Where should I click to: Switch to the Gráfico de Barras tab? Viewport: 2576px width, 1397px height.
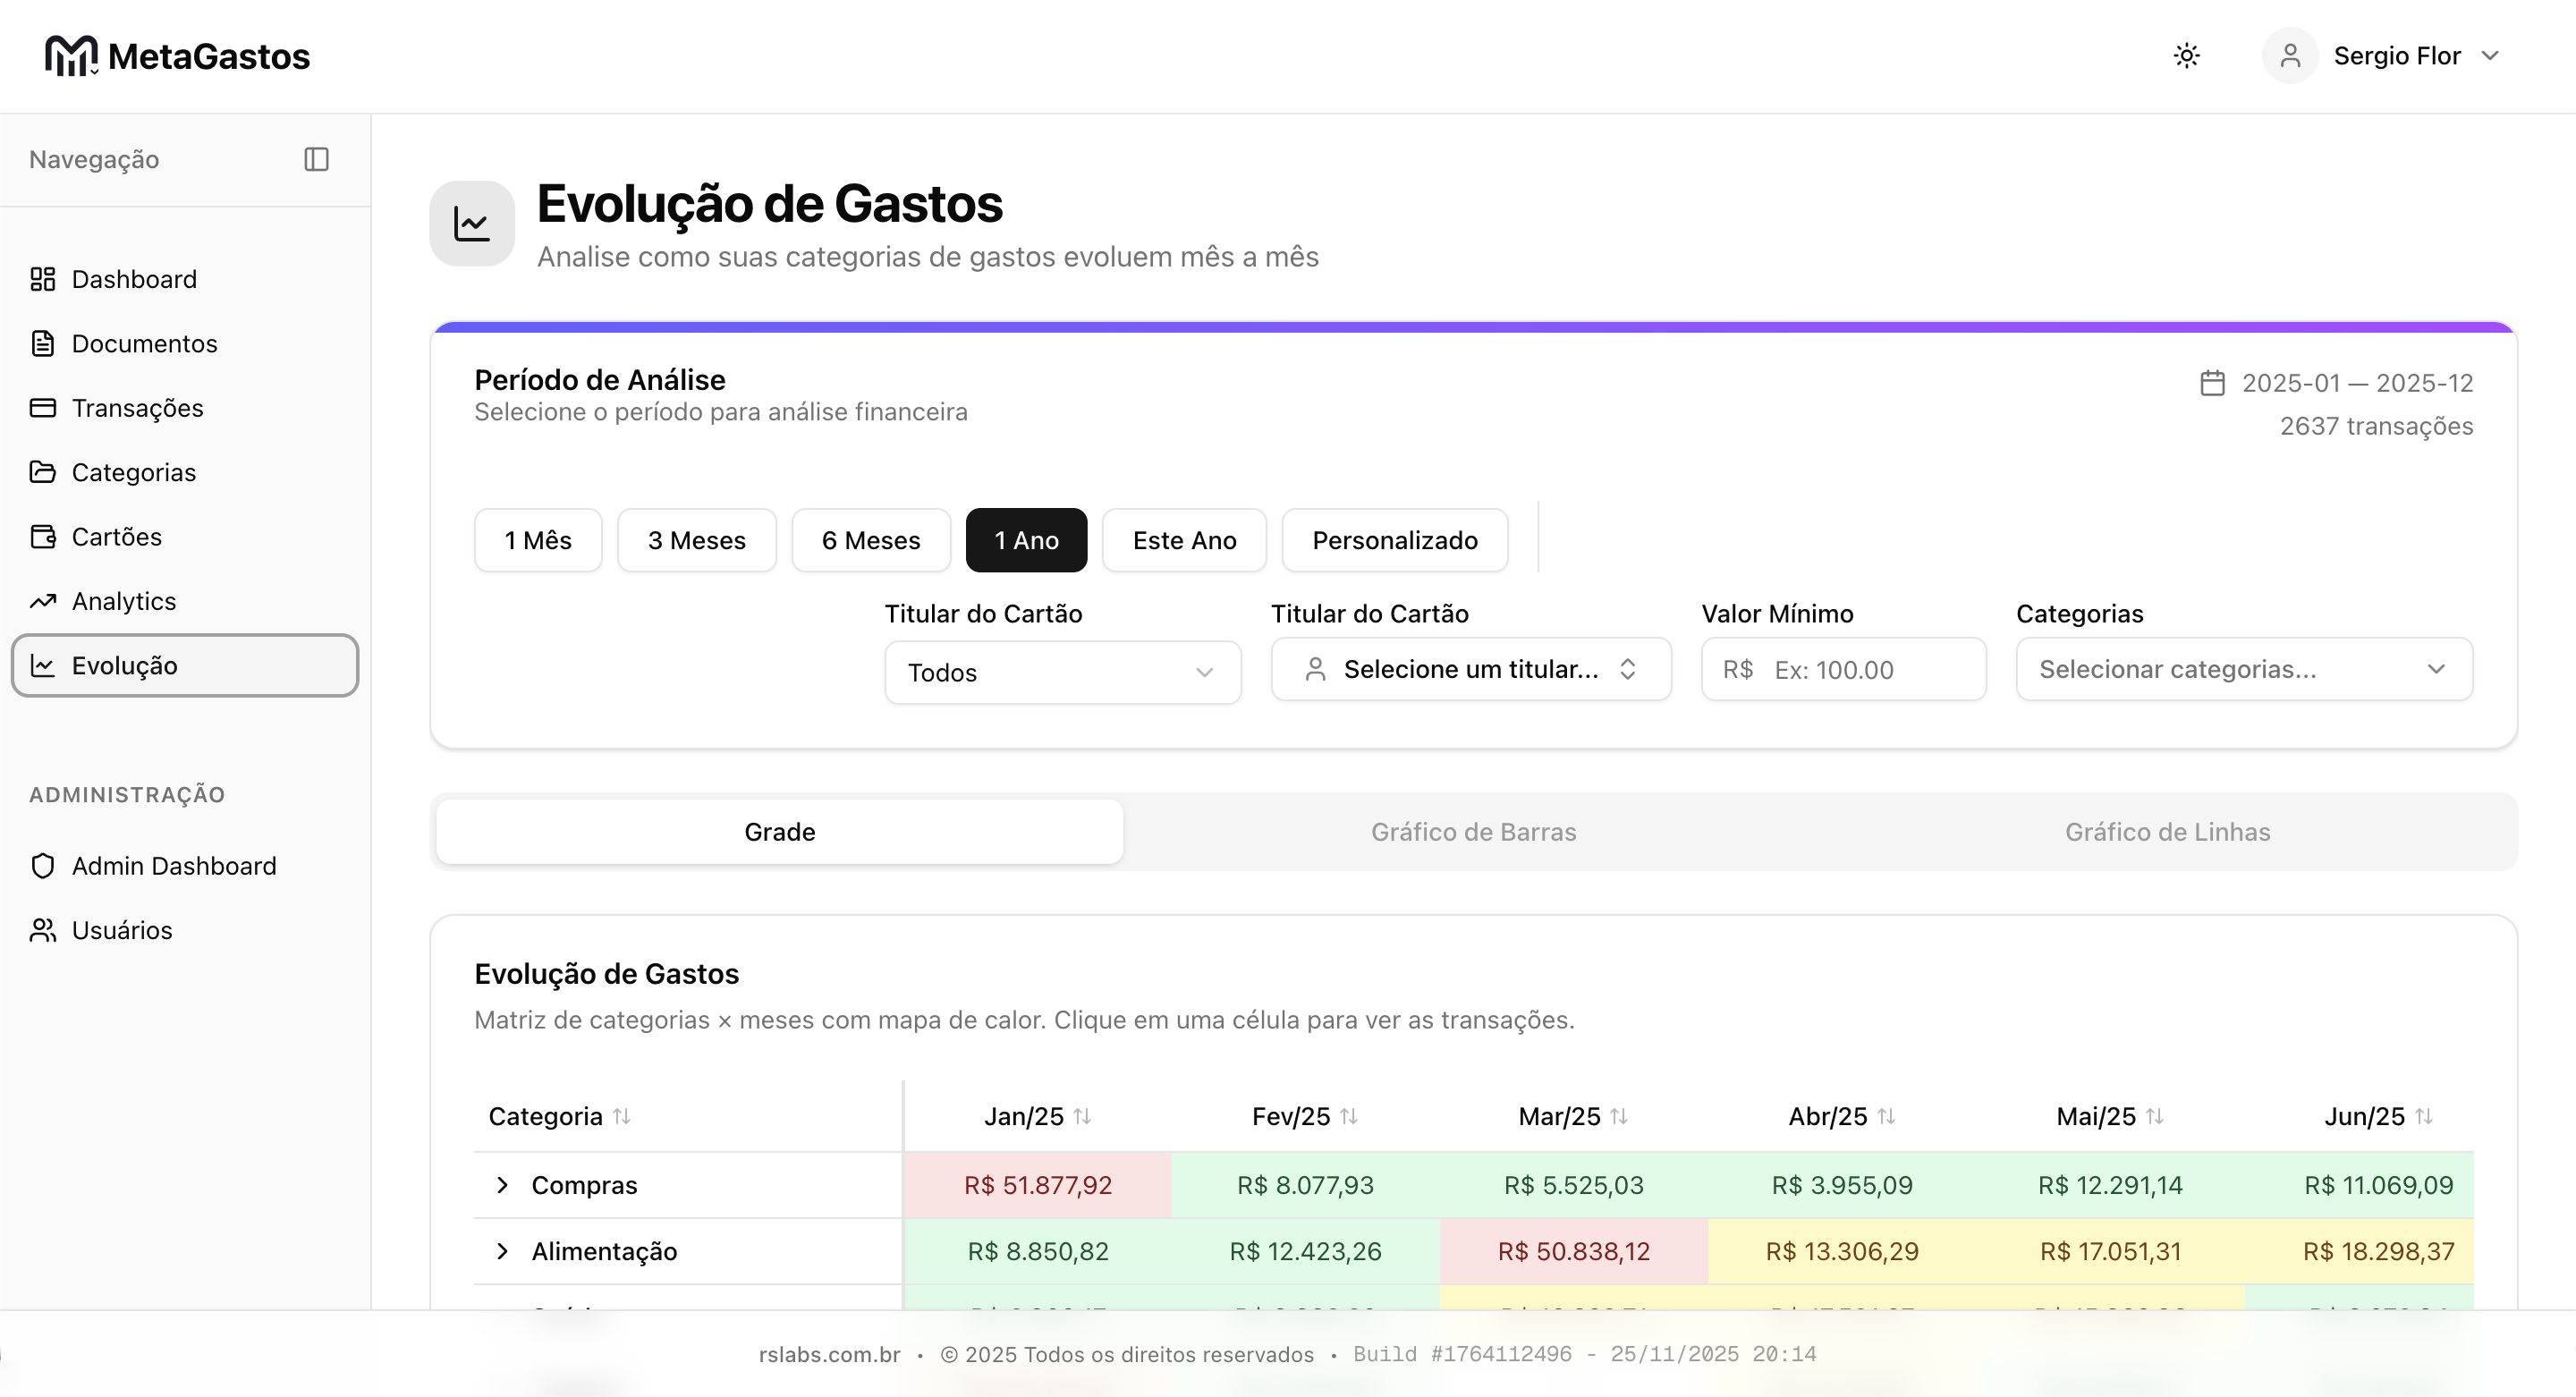tap(1473, 832)
